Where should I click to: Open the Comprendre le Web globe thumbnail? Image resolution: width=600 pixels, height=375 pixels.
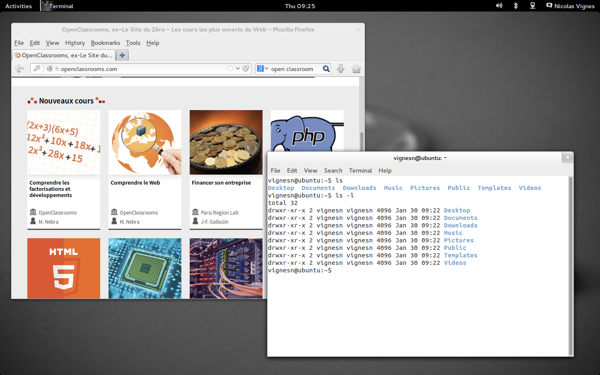point(145,142)
